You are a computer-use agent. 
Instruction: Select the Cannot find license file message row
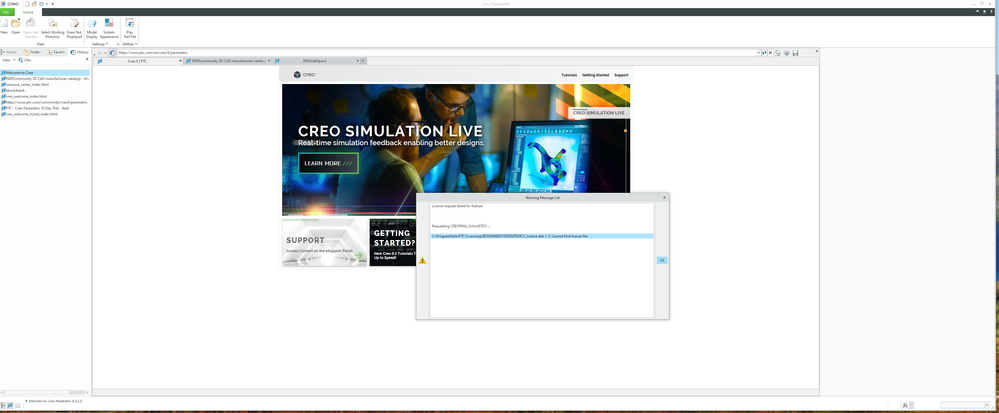pyautogui.click(x=542, y=236)
